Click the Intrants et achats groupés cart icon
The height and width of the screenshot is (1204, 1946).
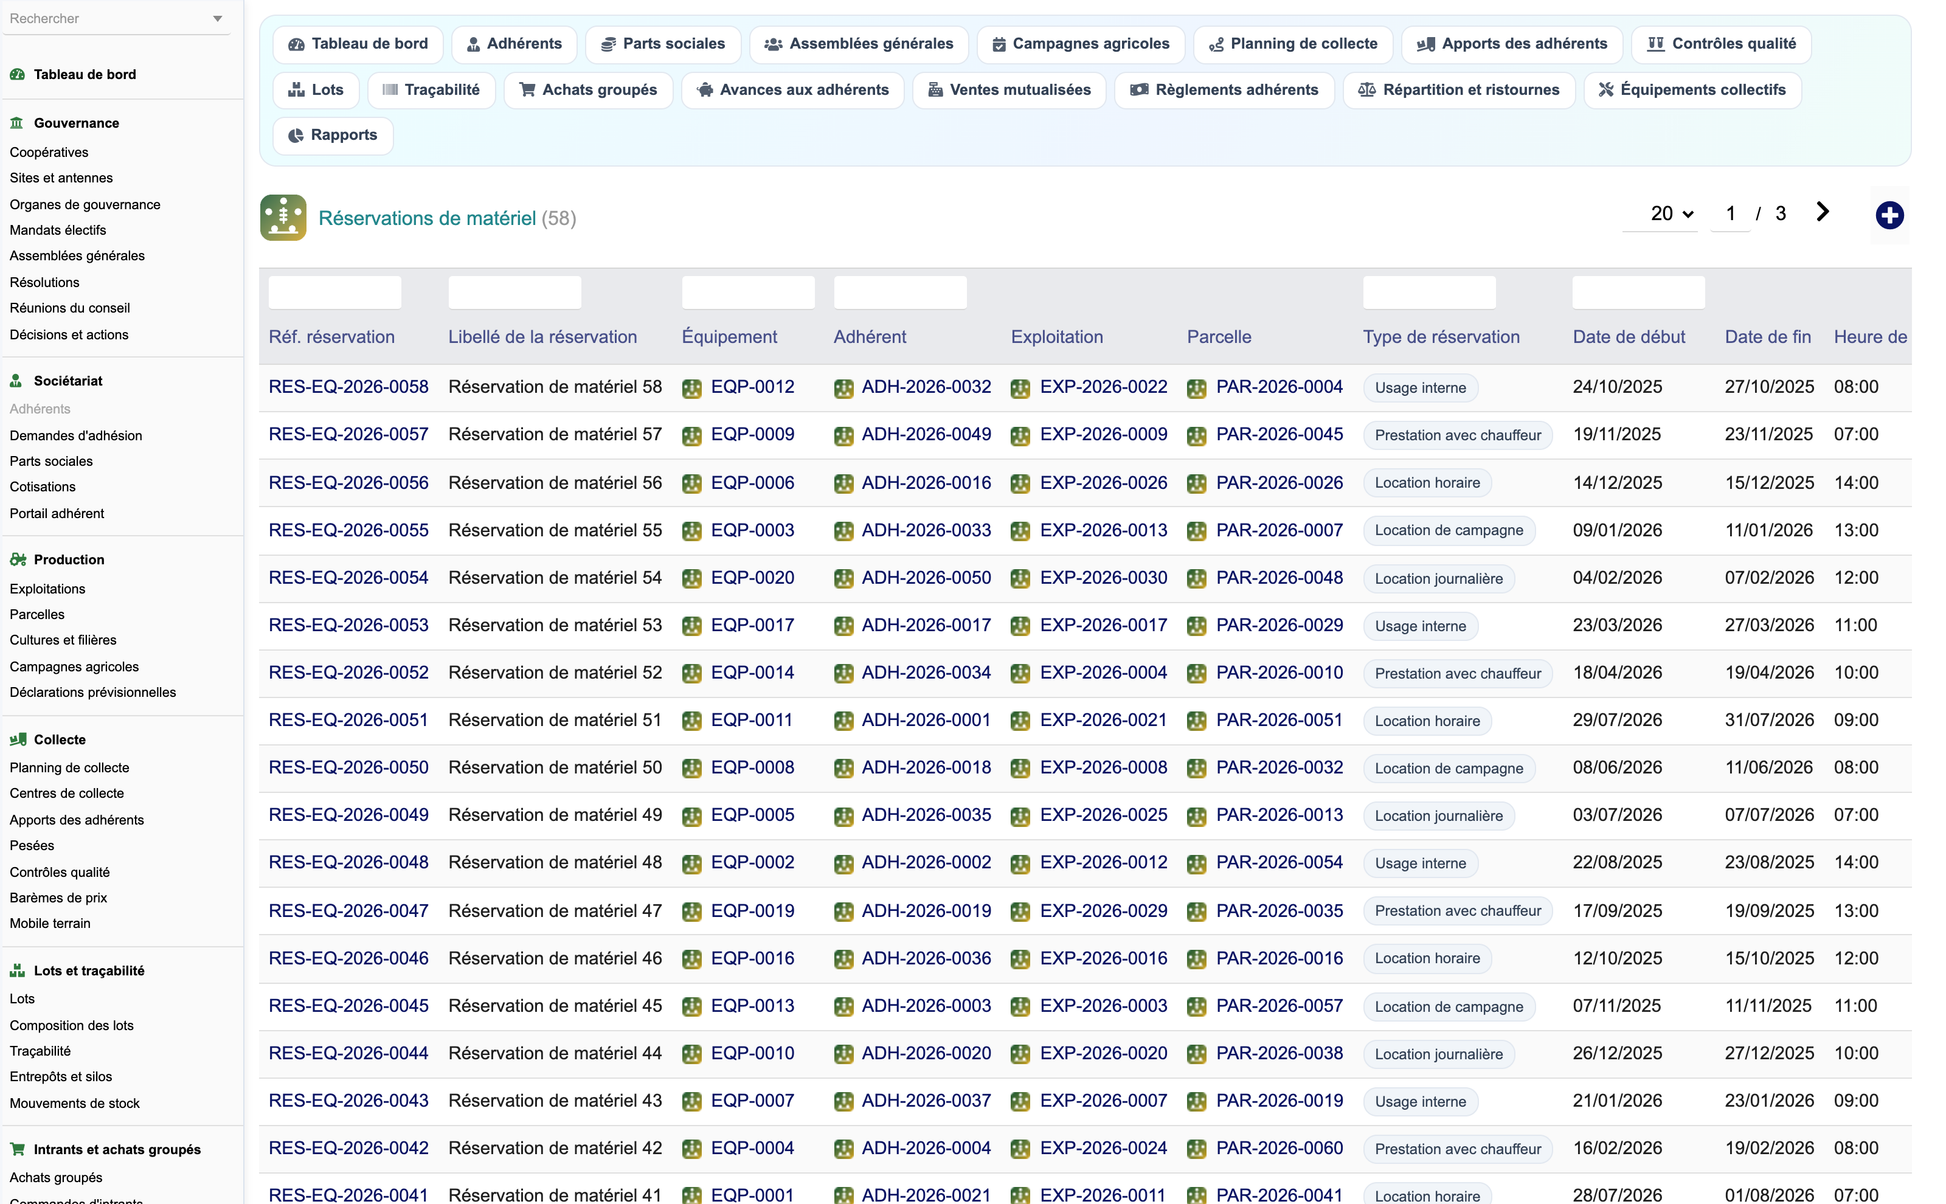[x=17, y=1150]
